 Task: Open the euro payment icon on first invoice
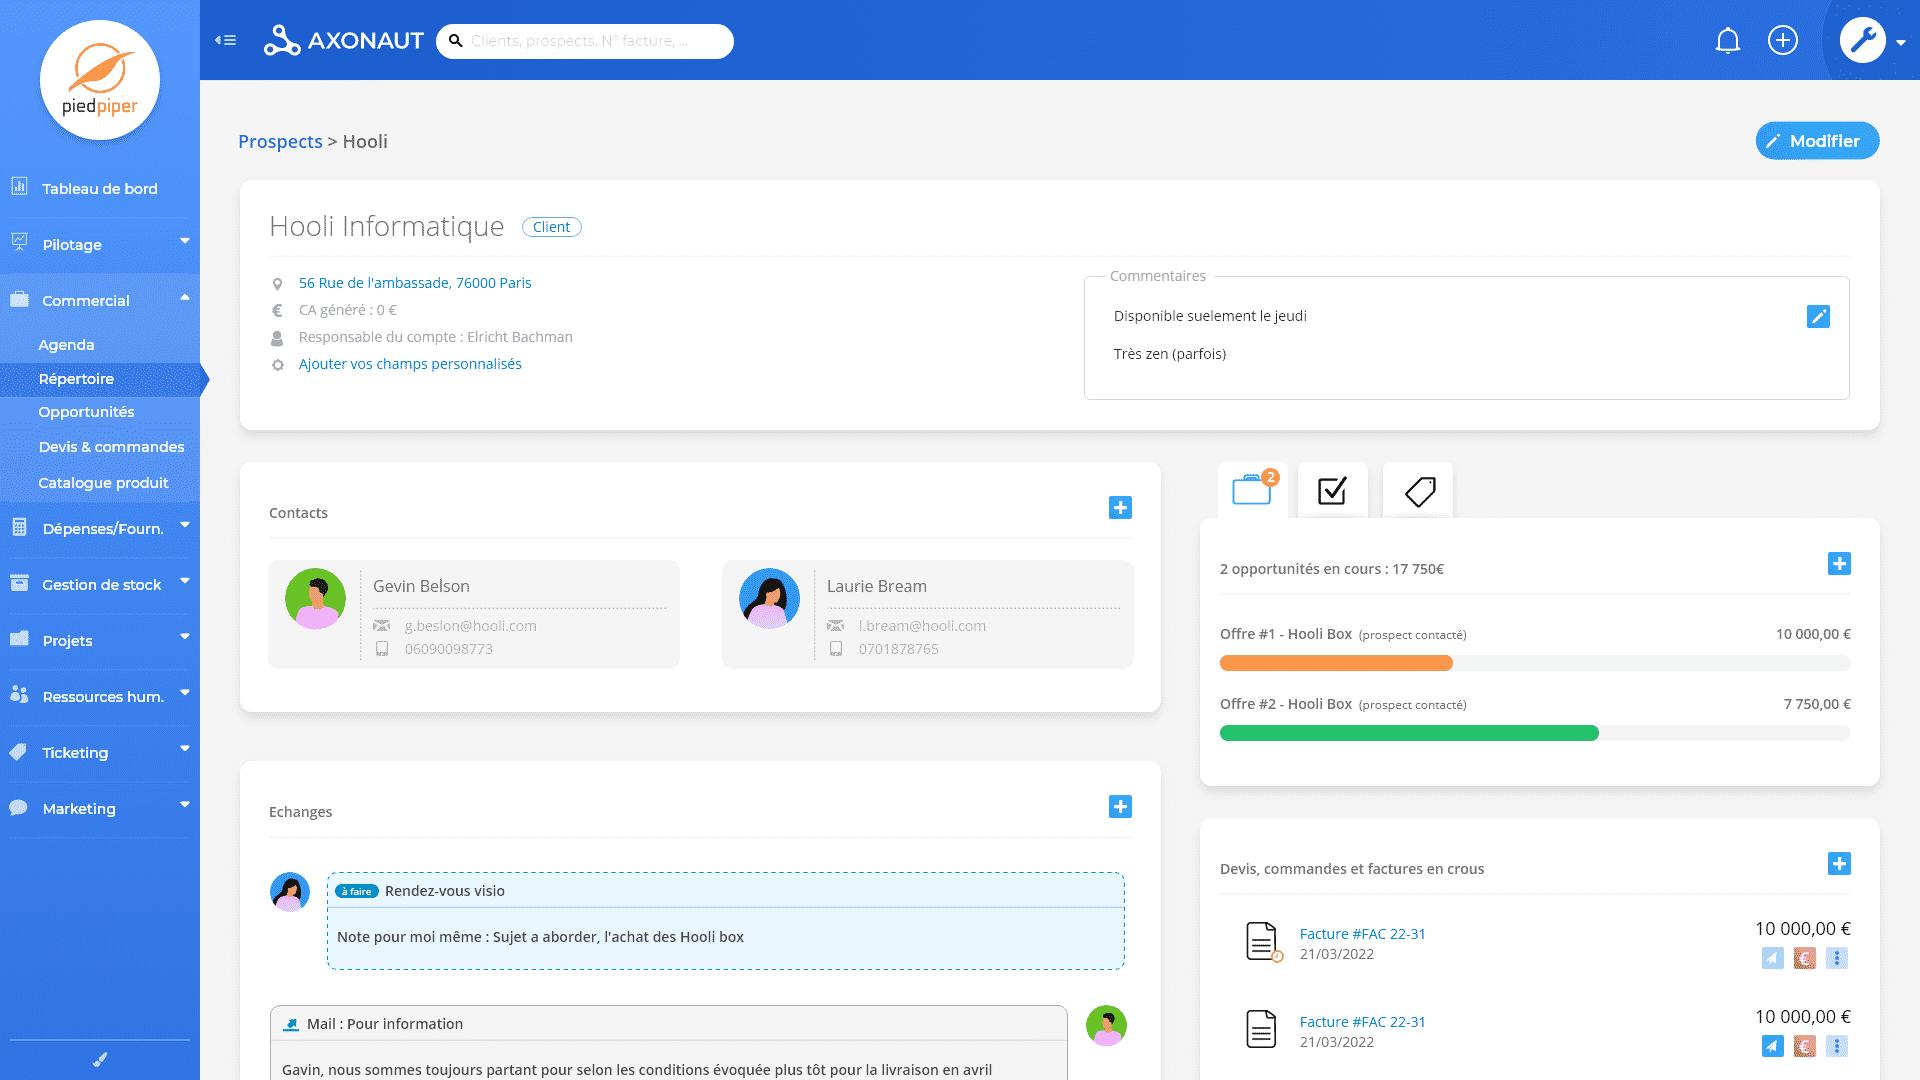click(1805, 958)
